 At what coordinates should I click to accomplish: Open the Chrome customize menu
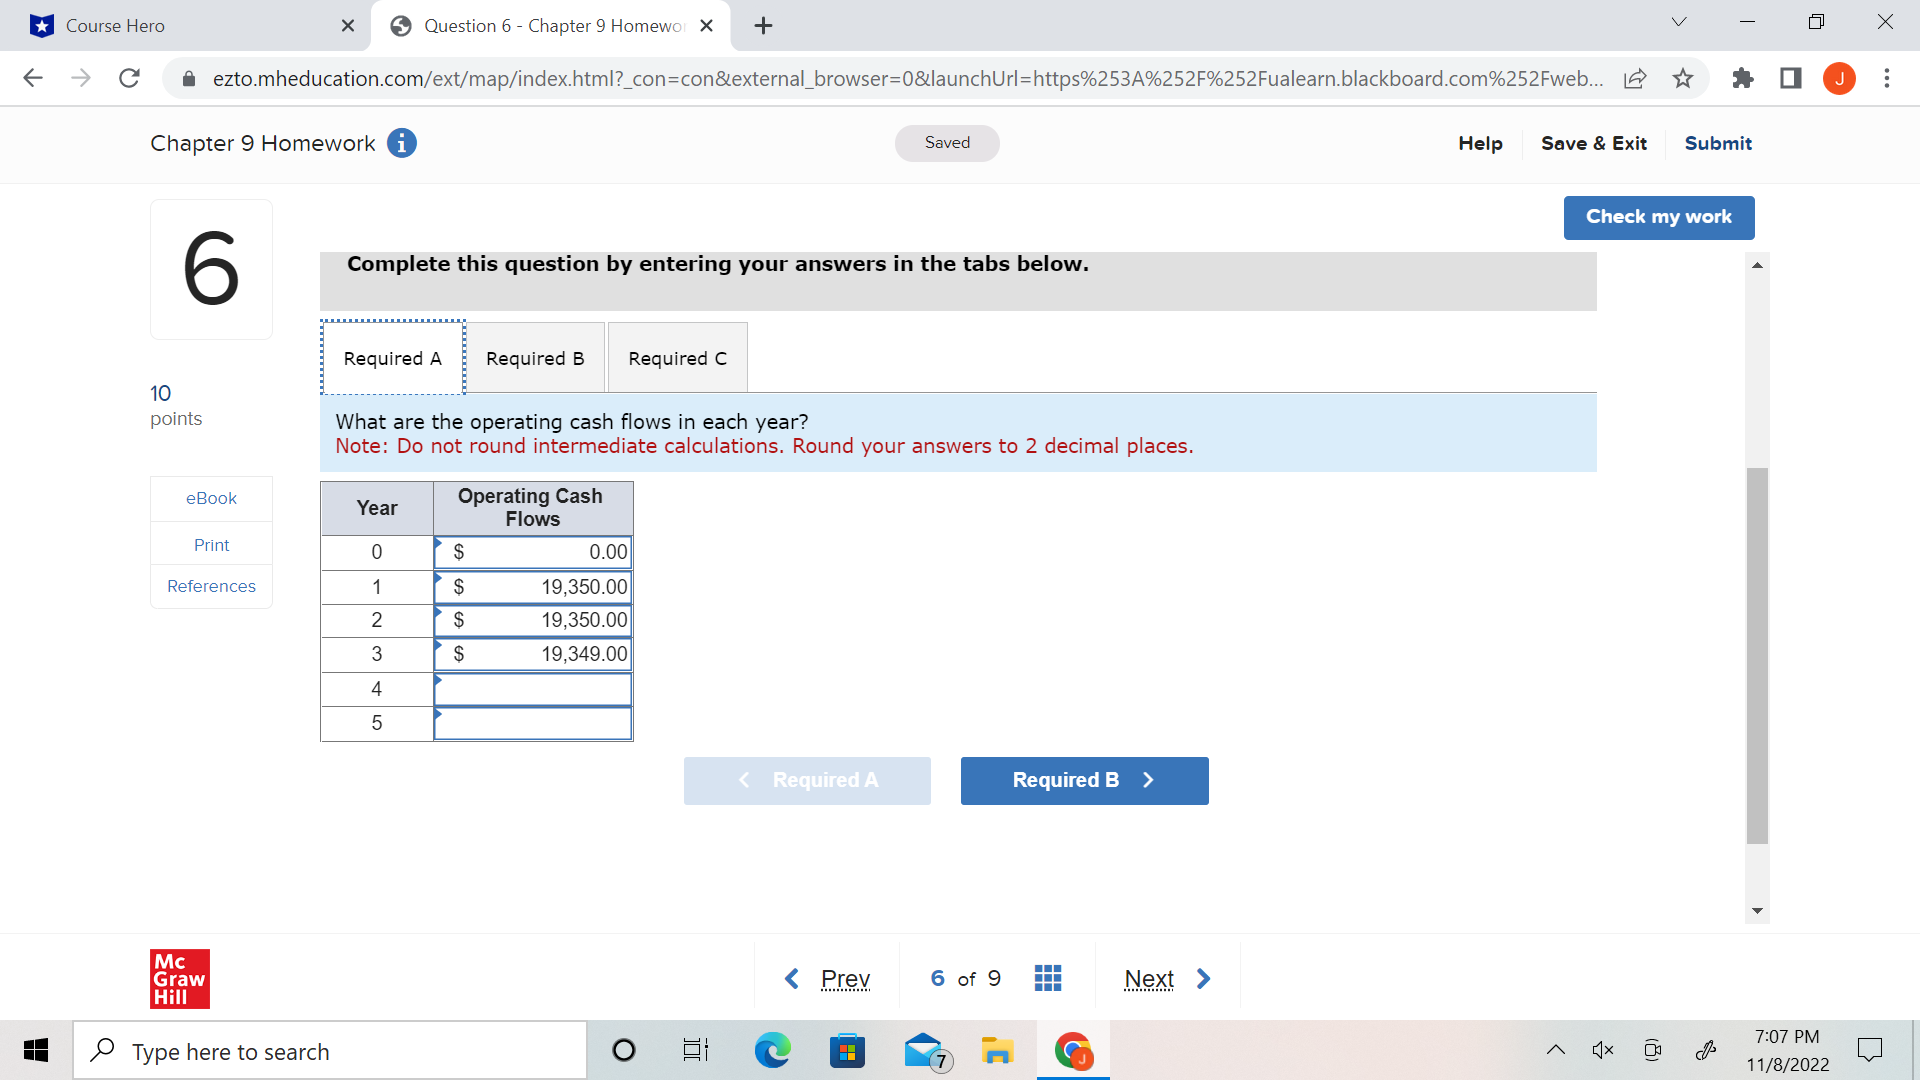coord(1889,78)
